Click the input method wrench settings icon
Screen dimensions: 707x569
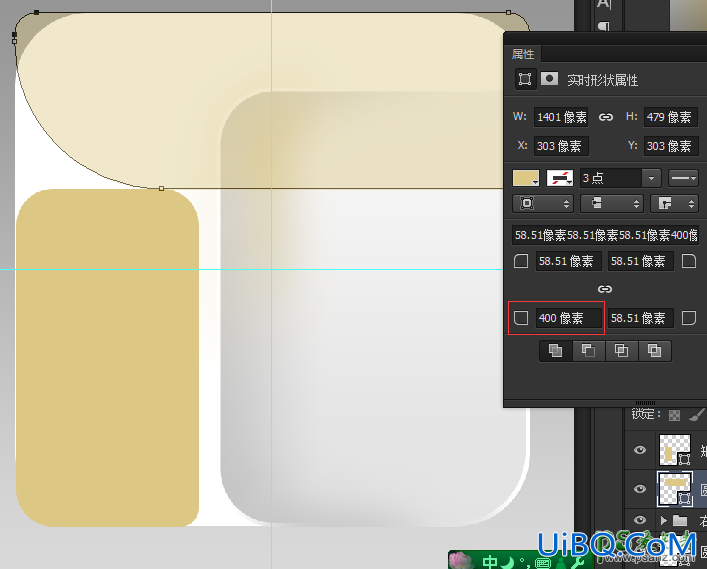(577, 562)
